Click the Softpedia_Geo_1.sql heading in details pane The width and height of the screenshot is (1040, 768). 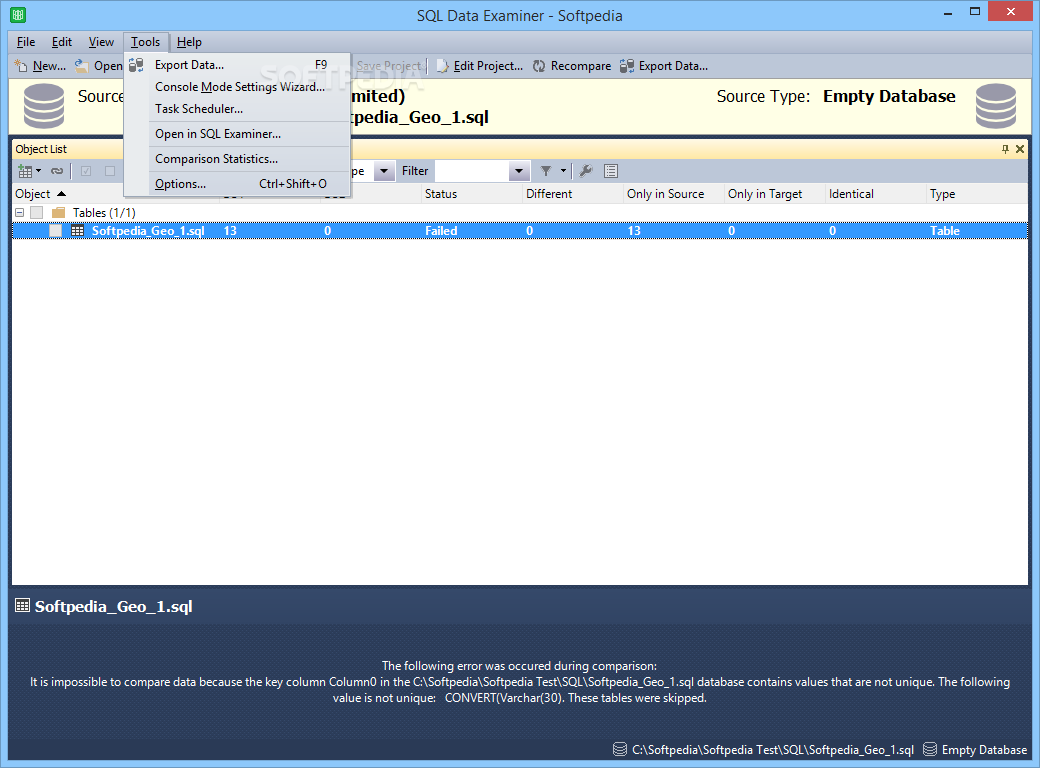(113, 606)
